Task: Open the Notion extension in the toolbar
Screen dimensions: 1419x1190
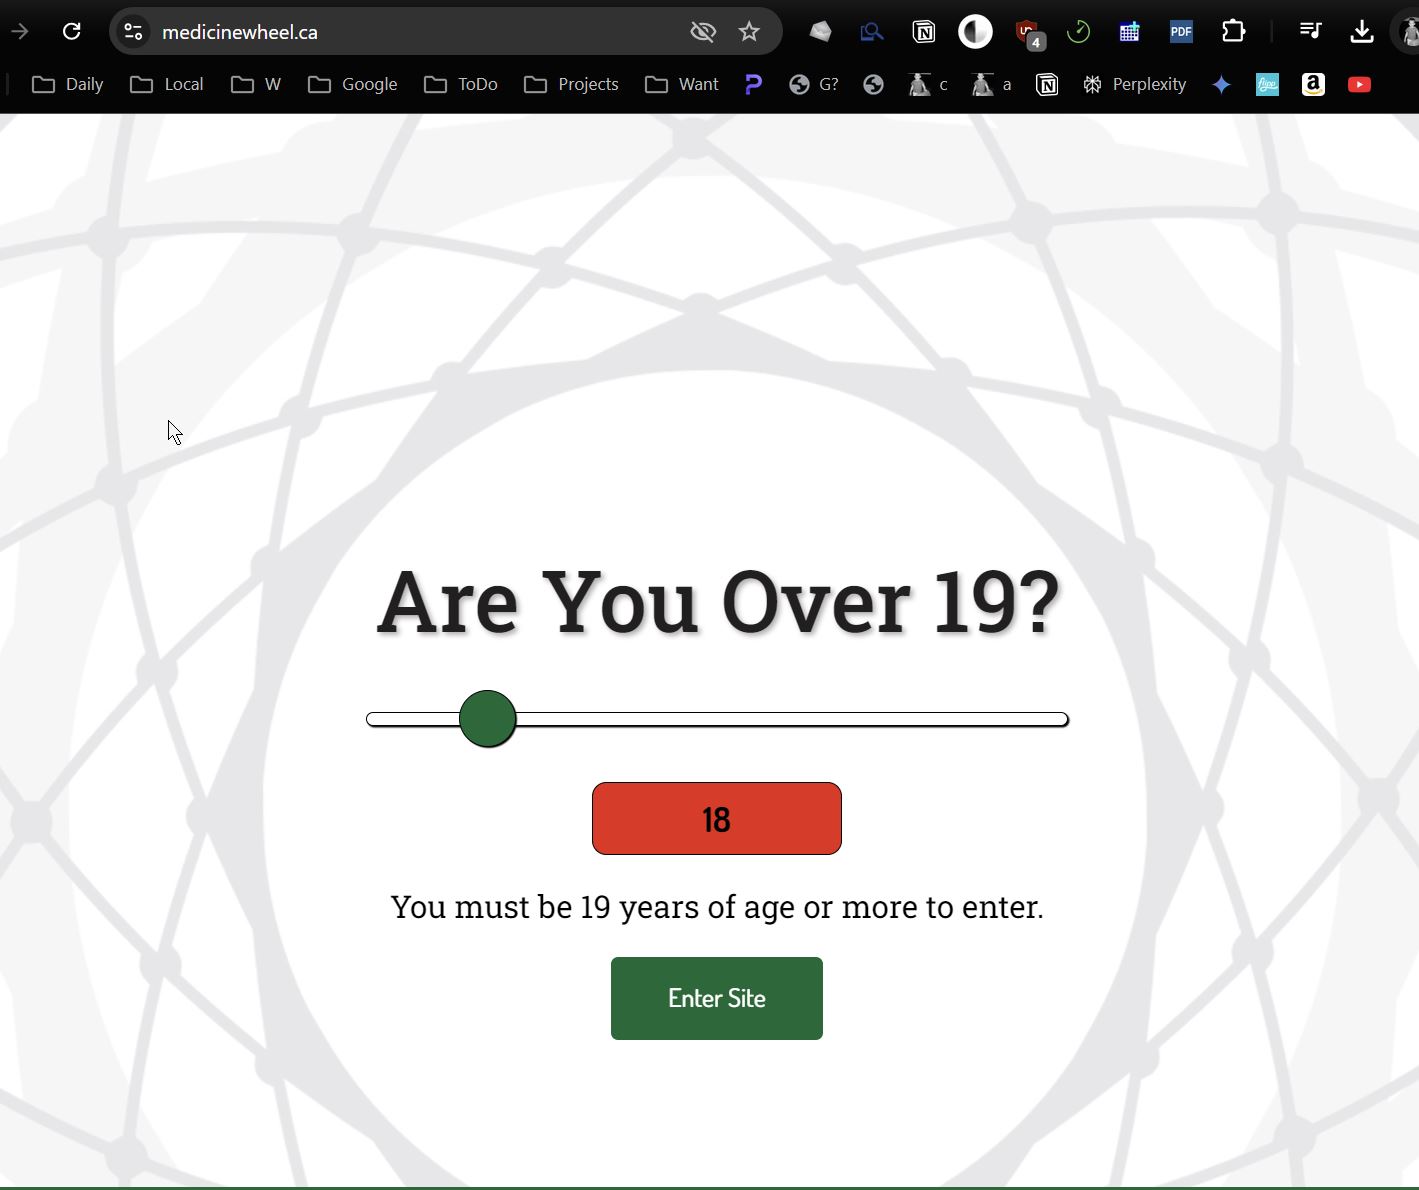Action: coord(923,32)
